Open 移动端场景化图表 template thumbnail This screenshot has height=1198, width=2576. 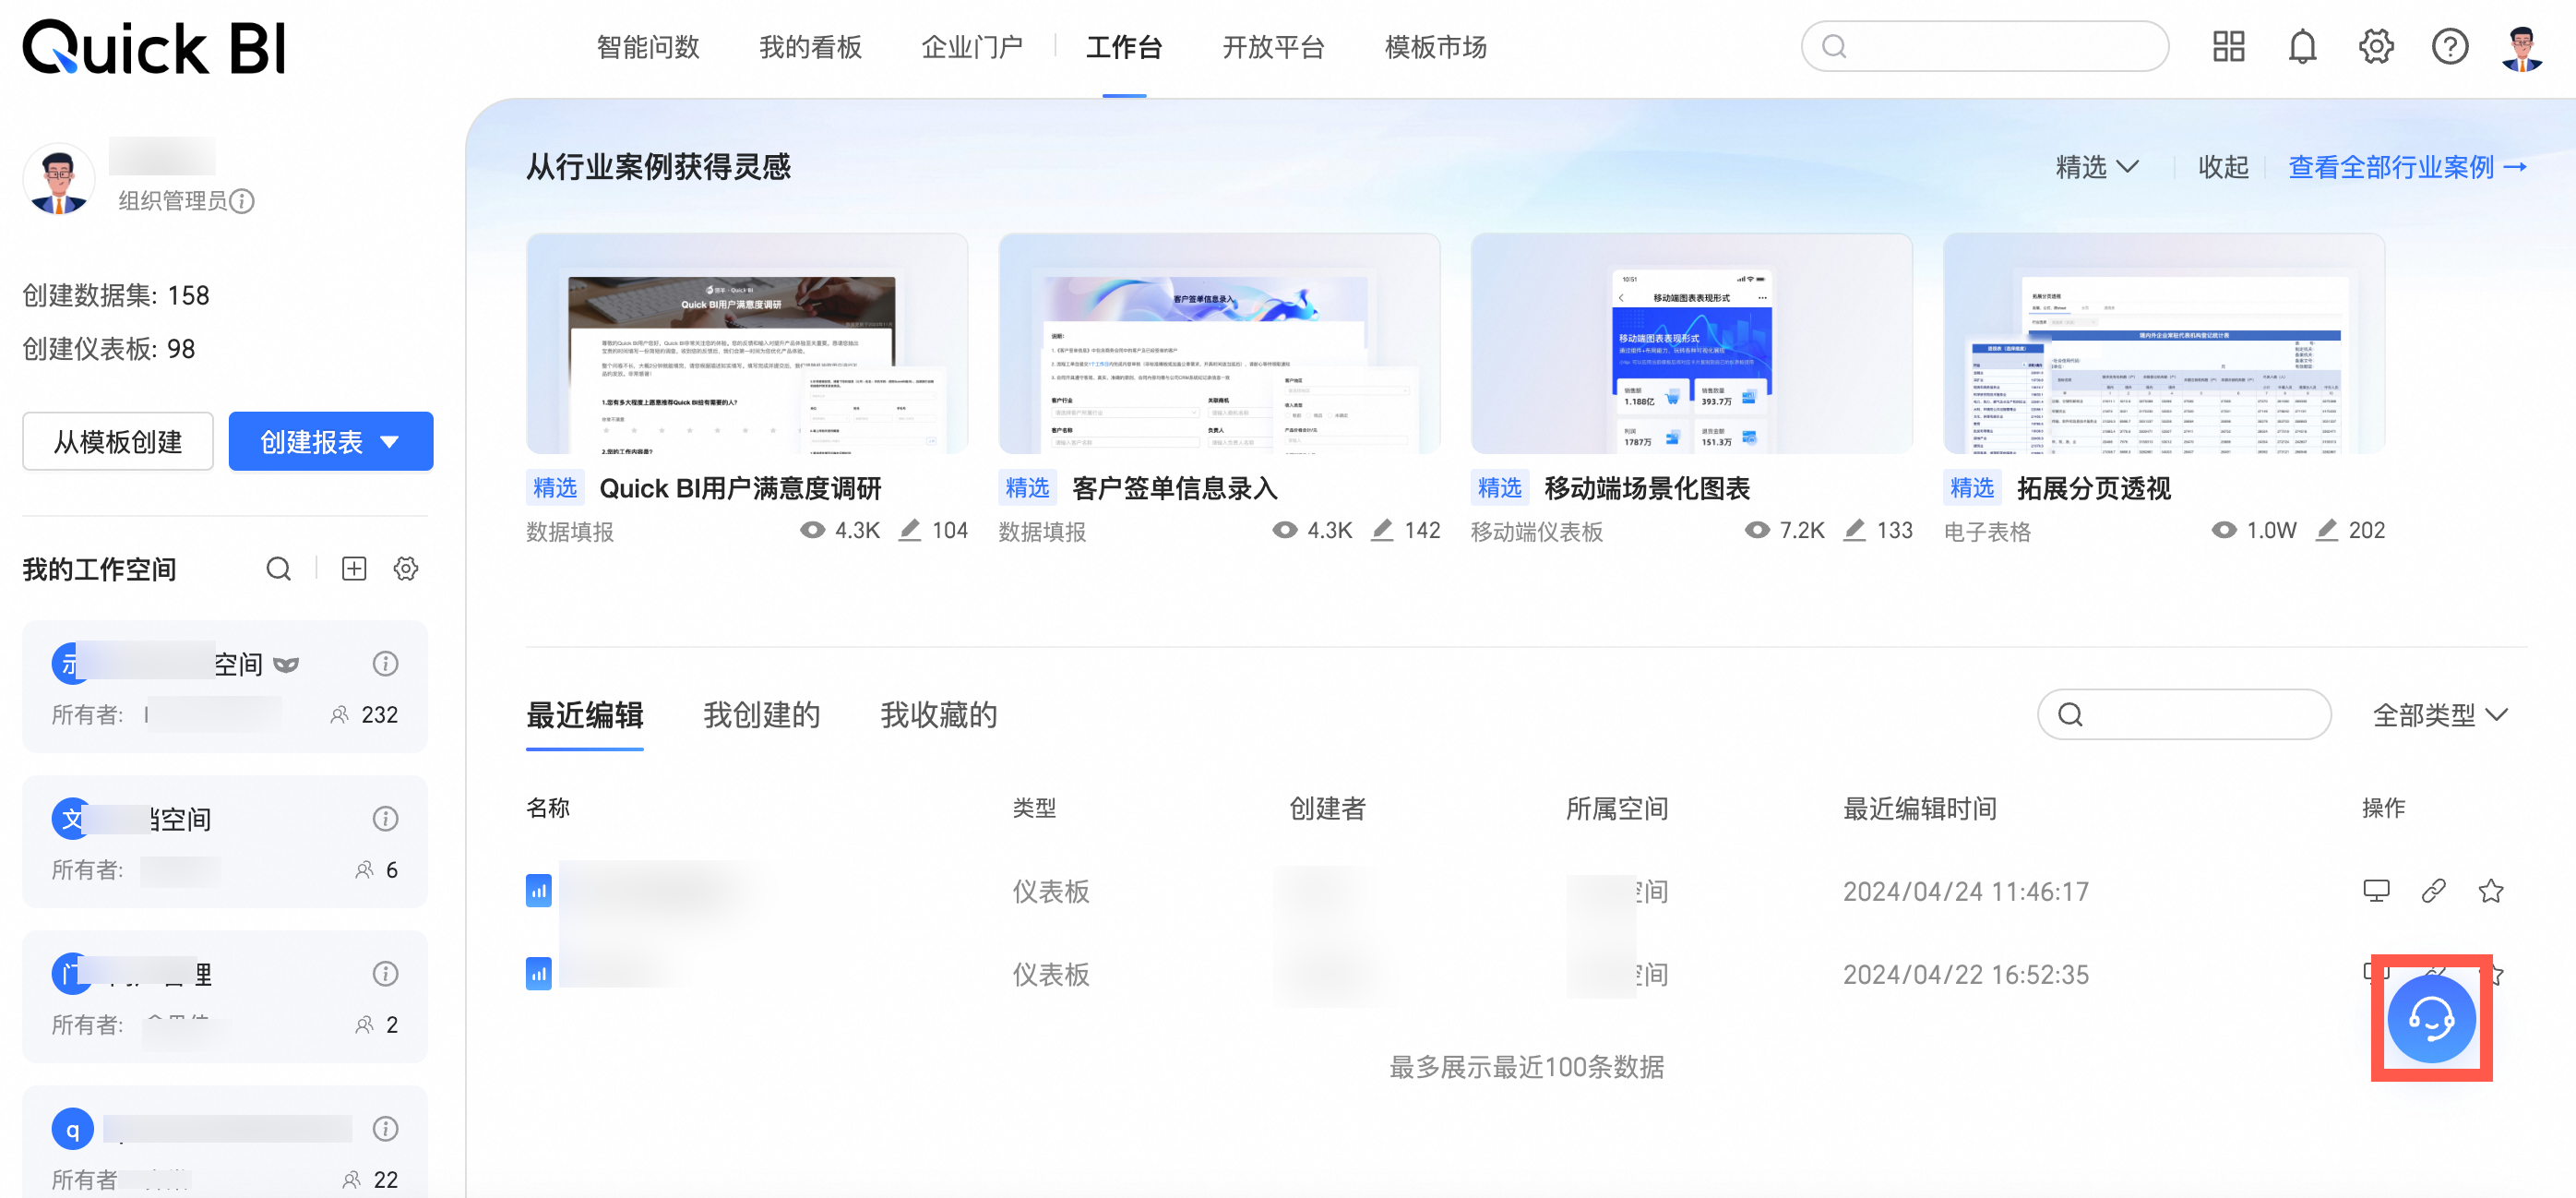(1690, 345)
